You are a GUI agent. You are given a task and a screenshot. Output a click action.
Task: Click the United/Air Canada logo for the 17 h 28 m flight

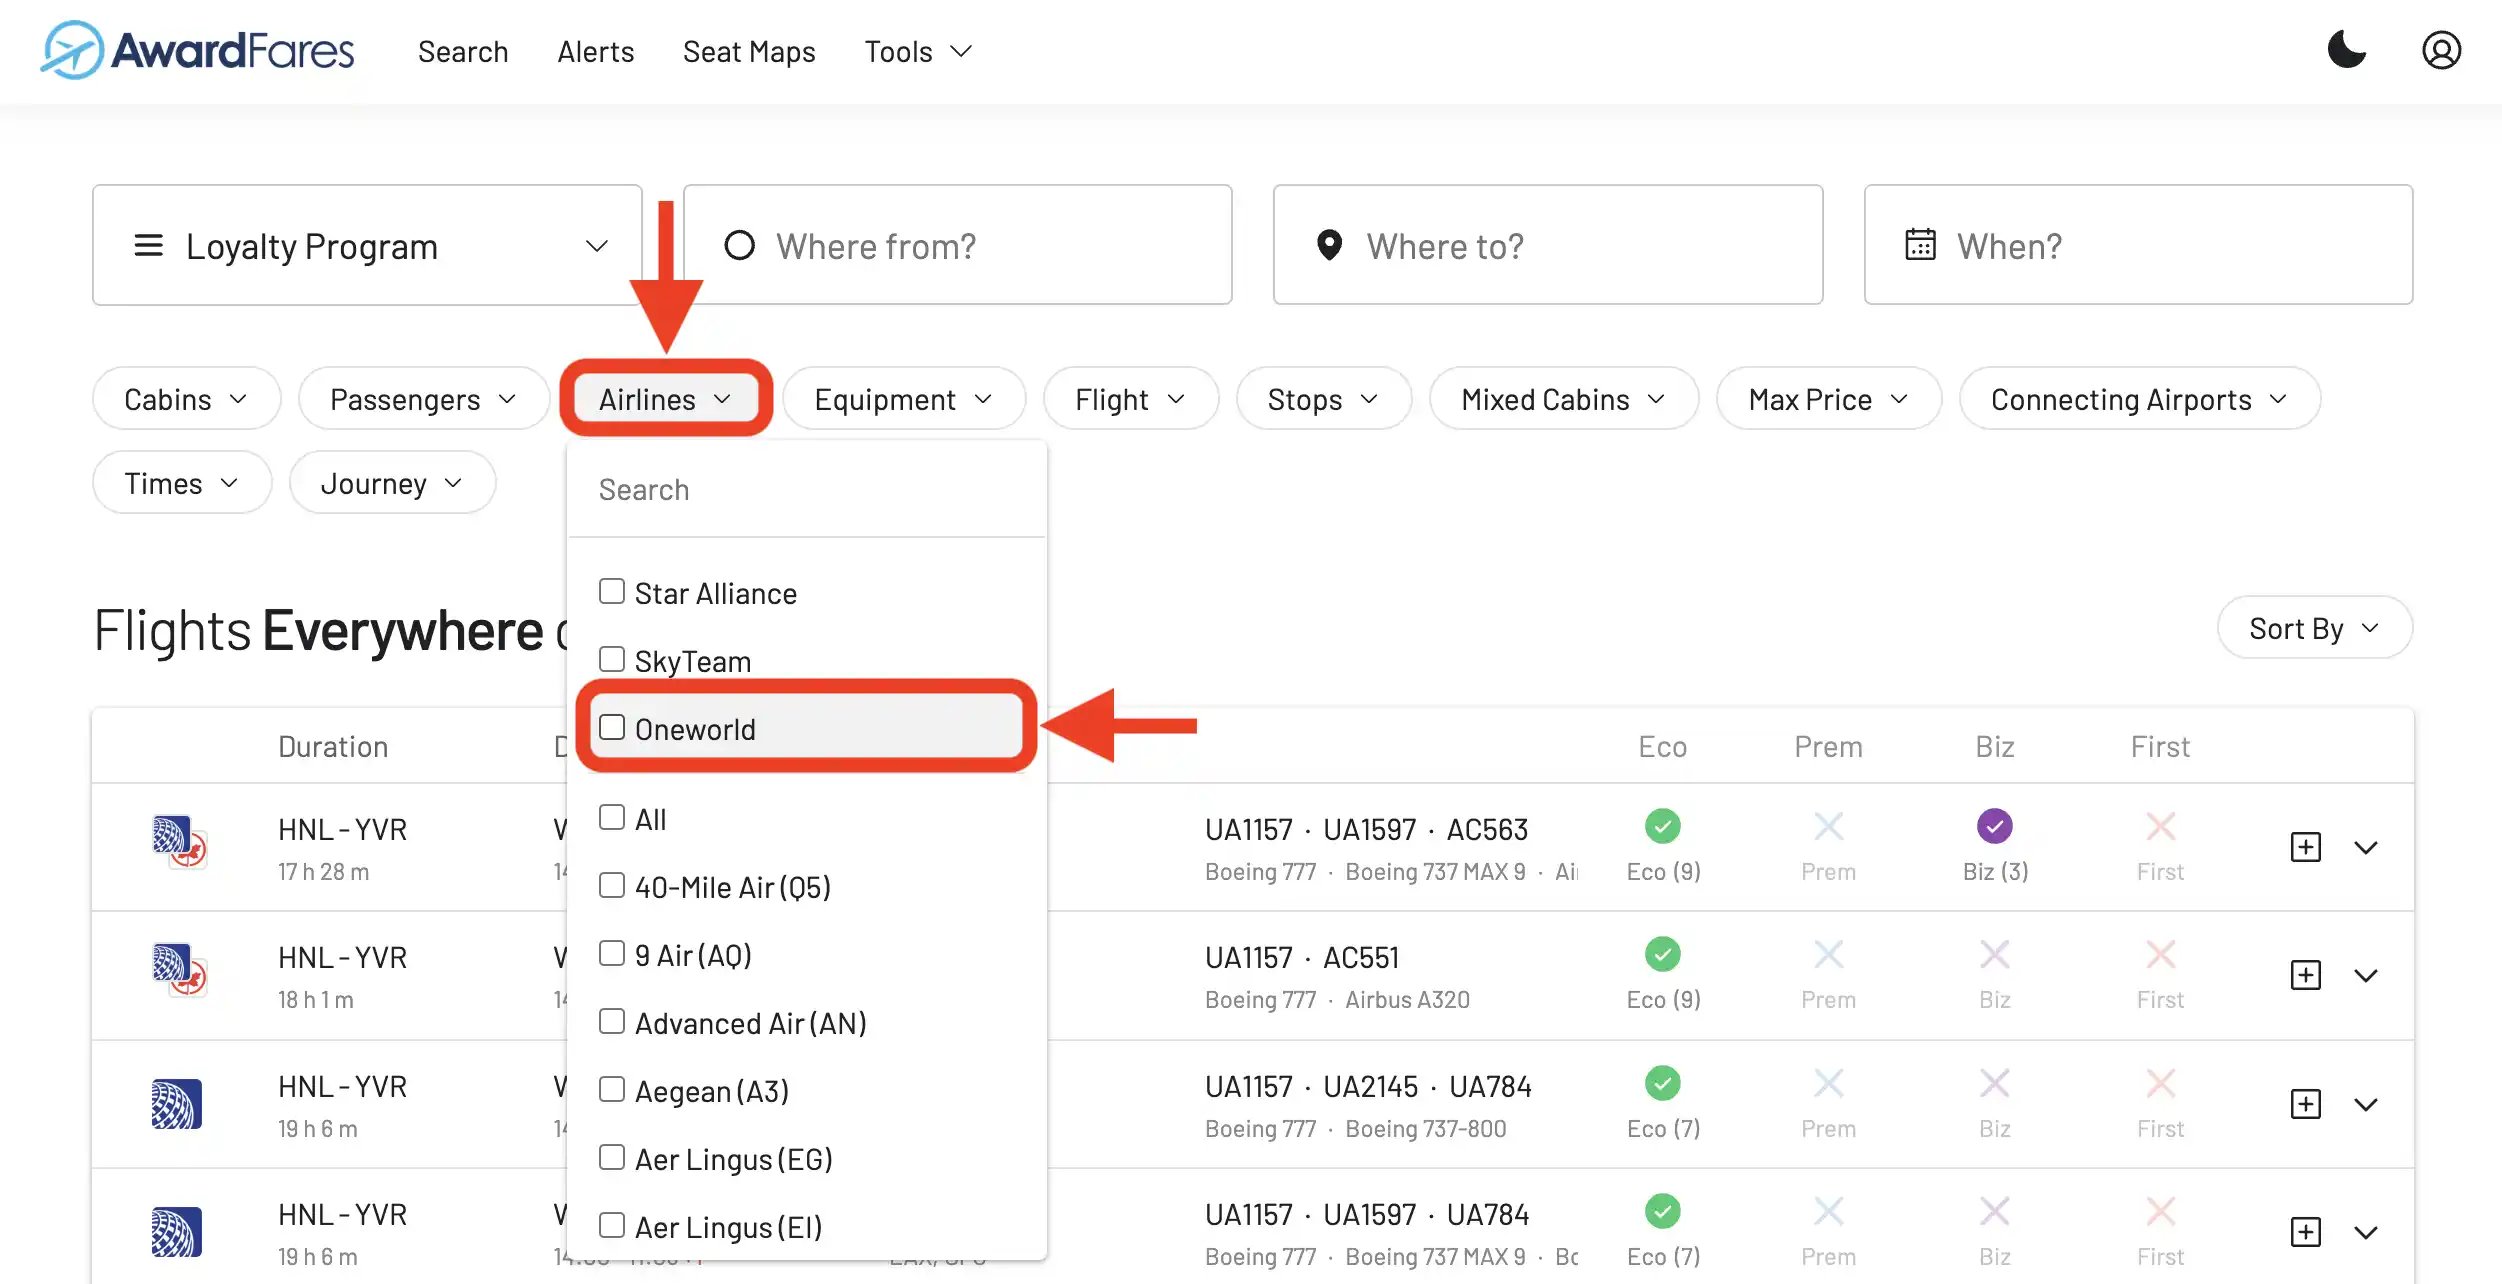[x=178, y=842]
